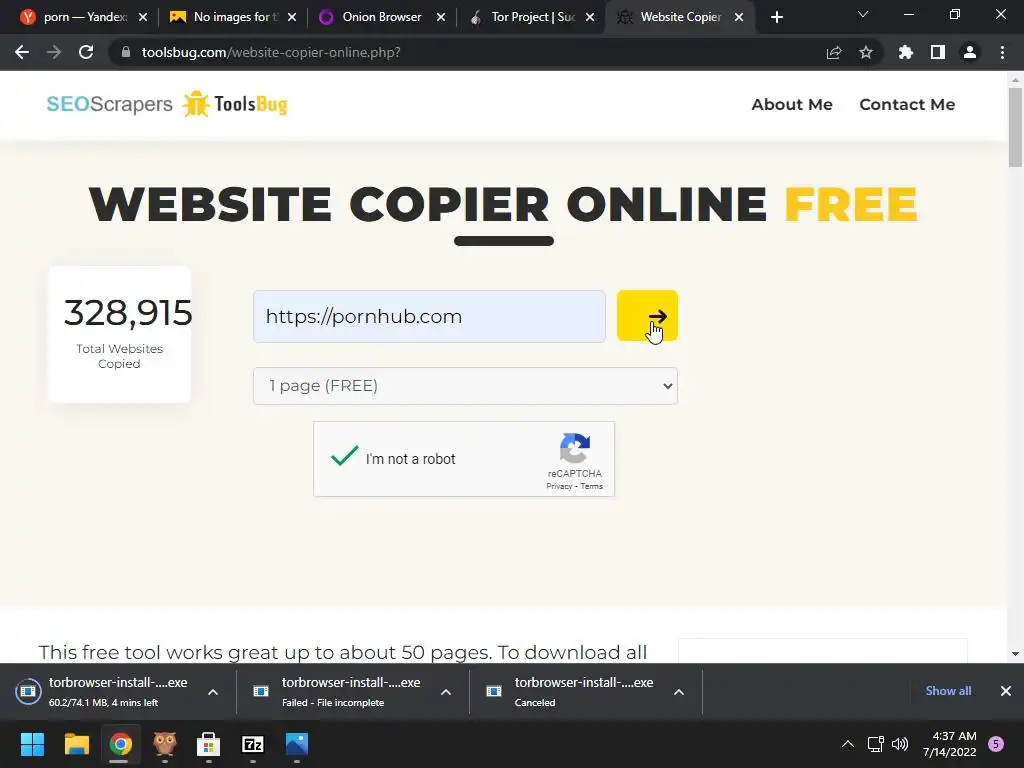Open the tab search dropdown

coord(863,14)
